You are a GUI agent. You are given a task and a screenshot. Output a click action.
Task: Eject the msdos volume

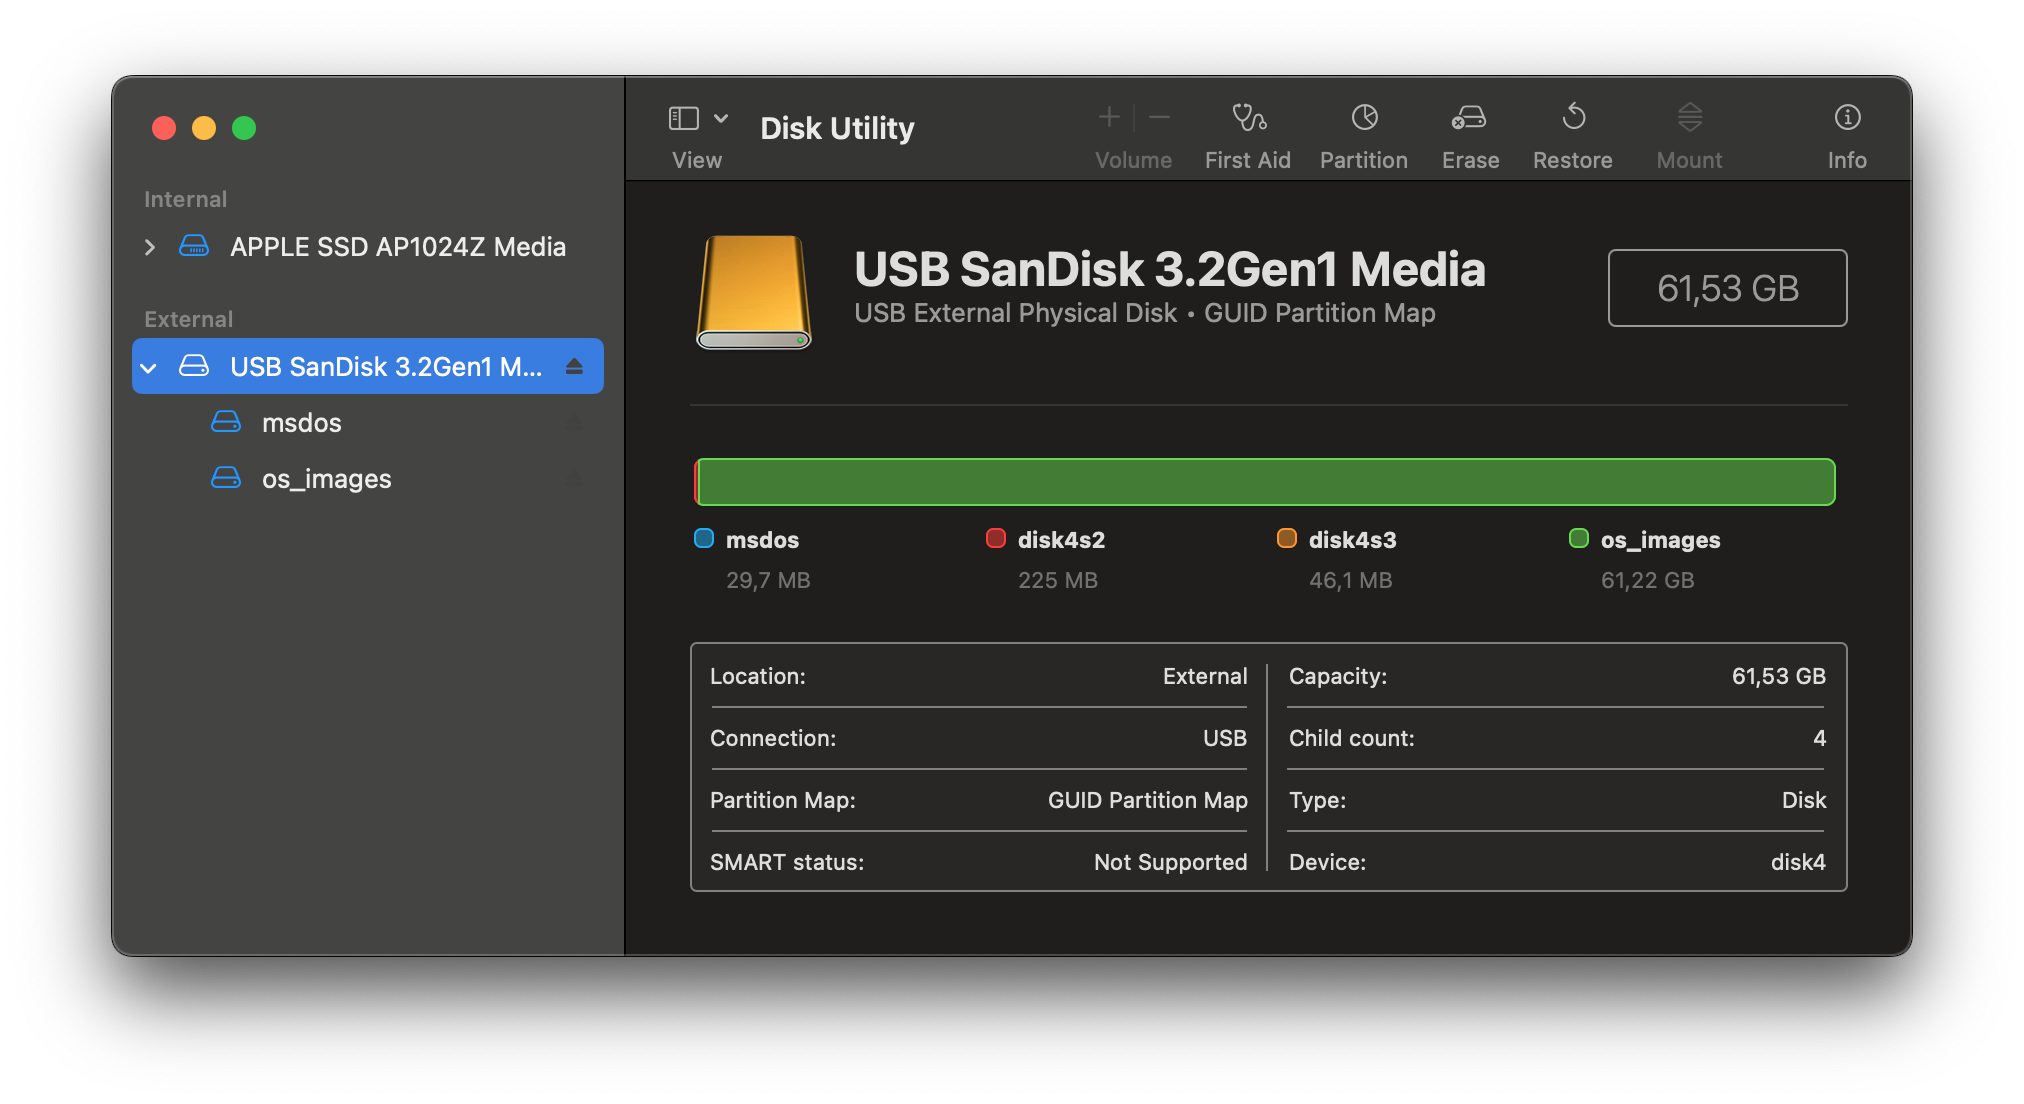(x=574, y=423)
